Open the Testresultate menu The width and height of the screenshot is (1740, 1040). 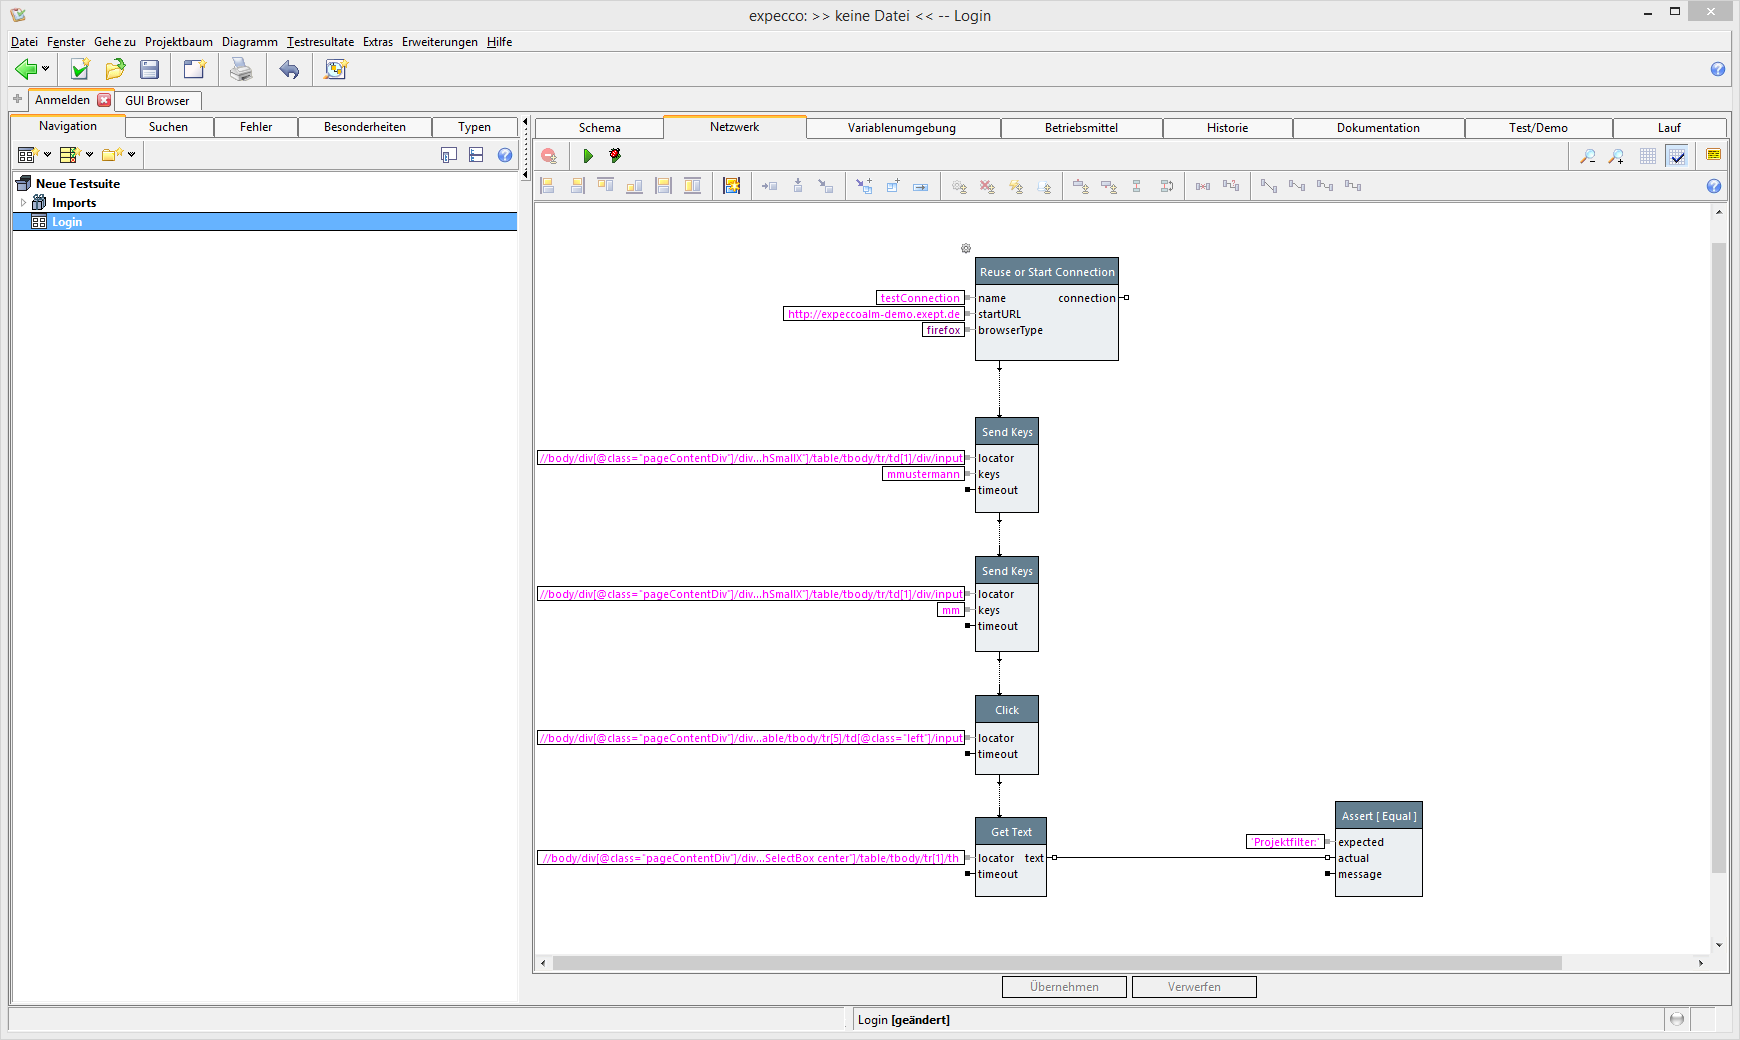pyautogui.click(x=320, y=42)
